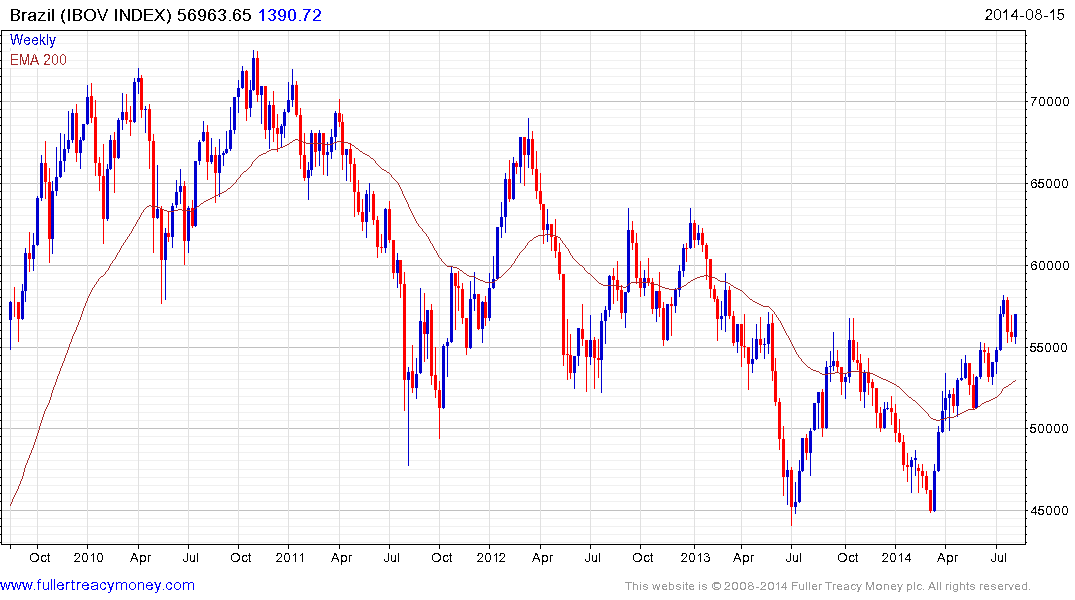
Task: Click the copyright notice text
Action: point(828,586)
